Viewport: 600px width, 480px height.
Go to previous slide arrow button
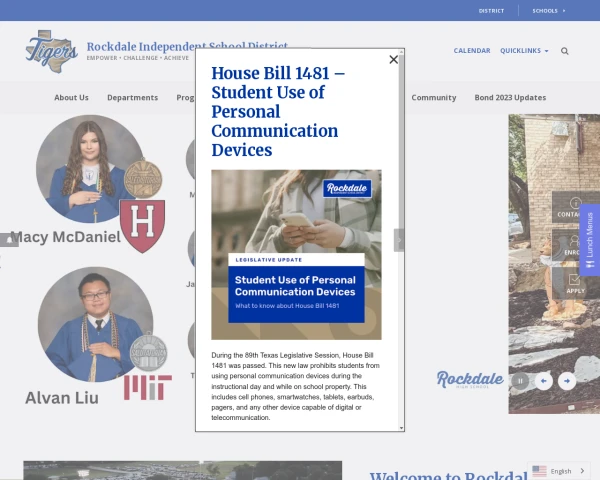(543, 381)
